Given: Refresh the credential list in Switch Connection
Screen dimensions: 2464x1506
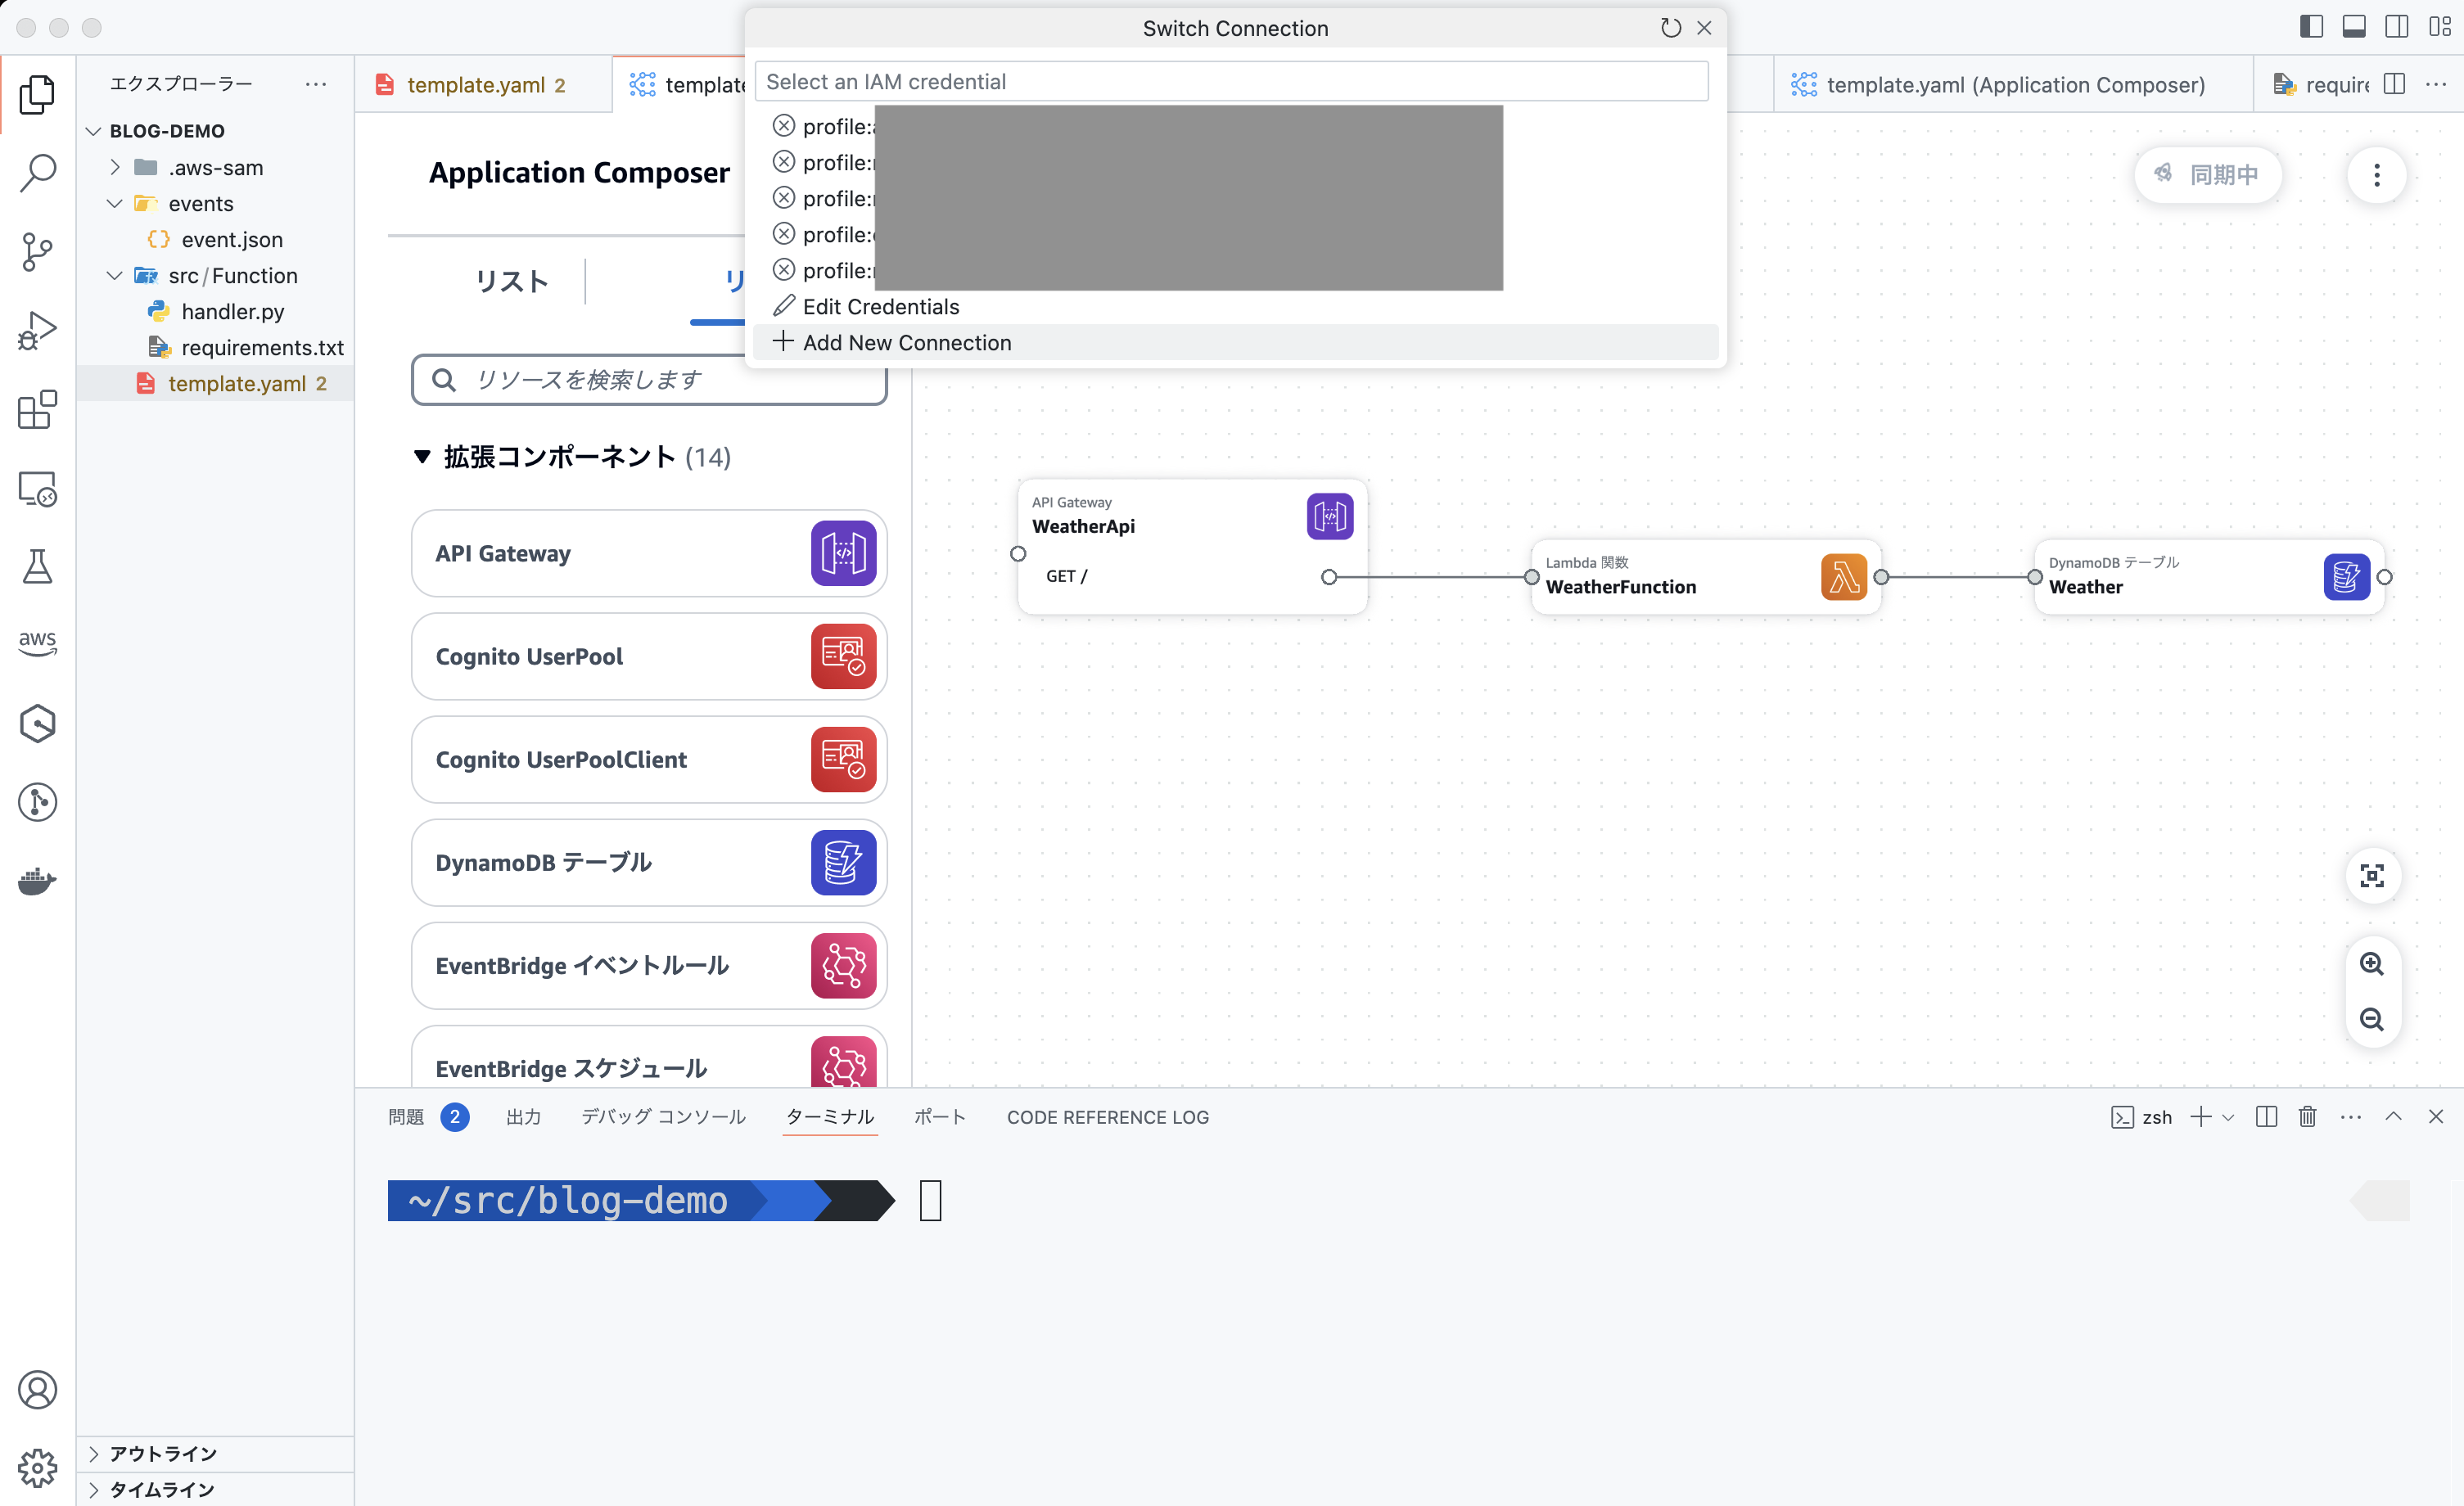Looking at the screenshot, I should (1670, 28).
